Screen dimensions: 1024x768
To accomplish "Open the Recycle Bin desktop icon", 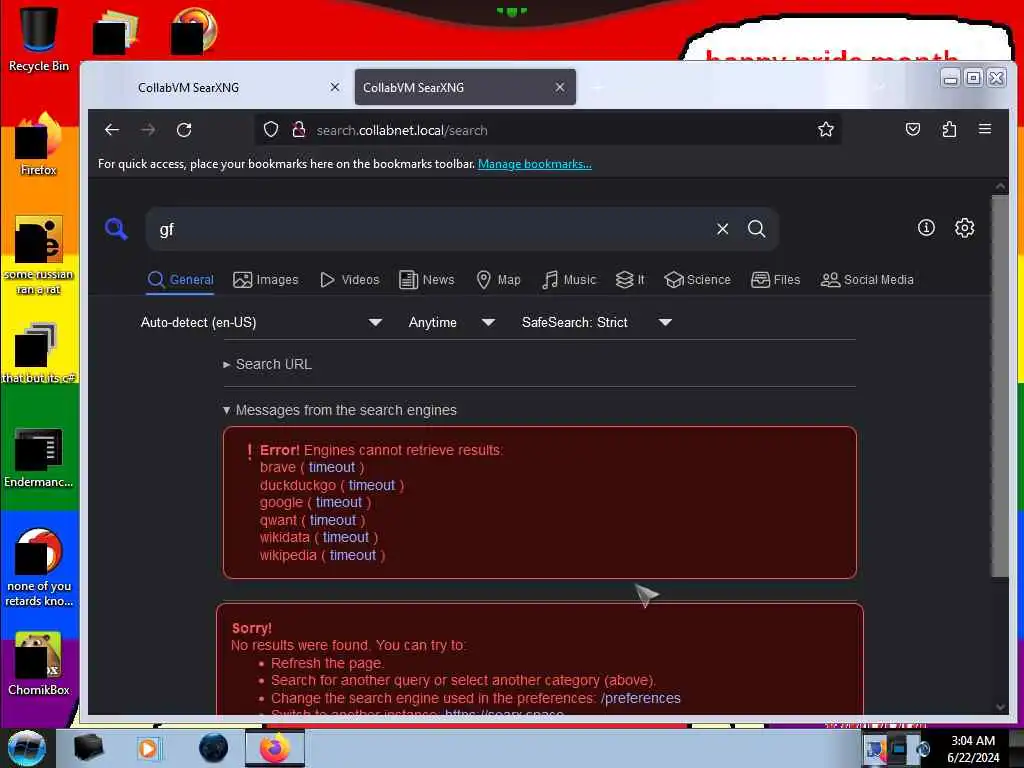I will tap(39, 39).
